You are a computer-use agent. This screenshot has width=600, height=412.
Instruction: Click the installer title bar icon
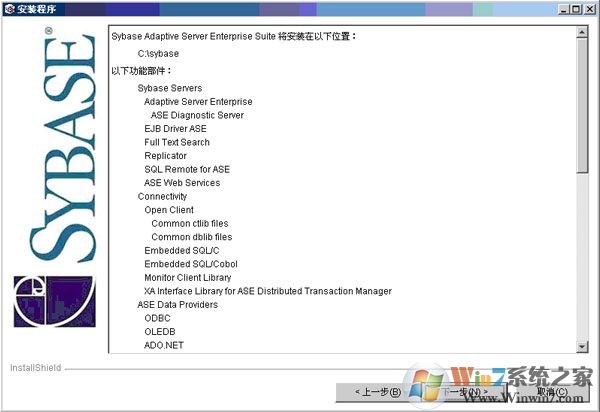click(9, 8)
